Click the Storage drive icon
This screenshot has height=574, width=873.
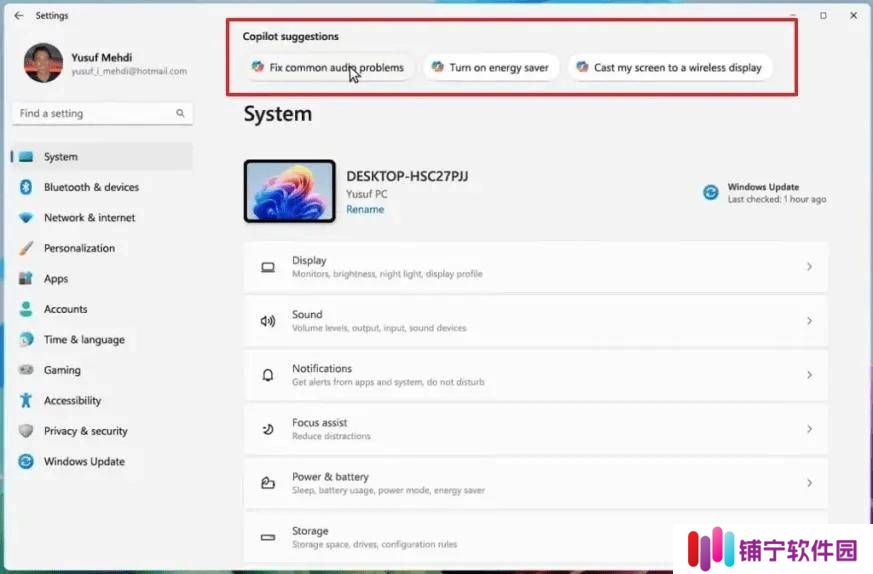[x=268, y=537]
